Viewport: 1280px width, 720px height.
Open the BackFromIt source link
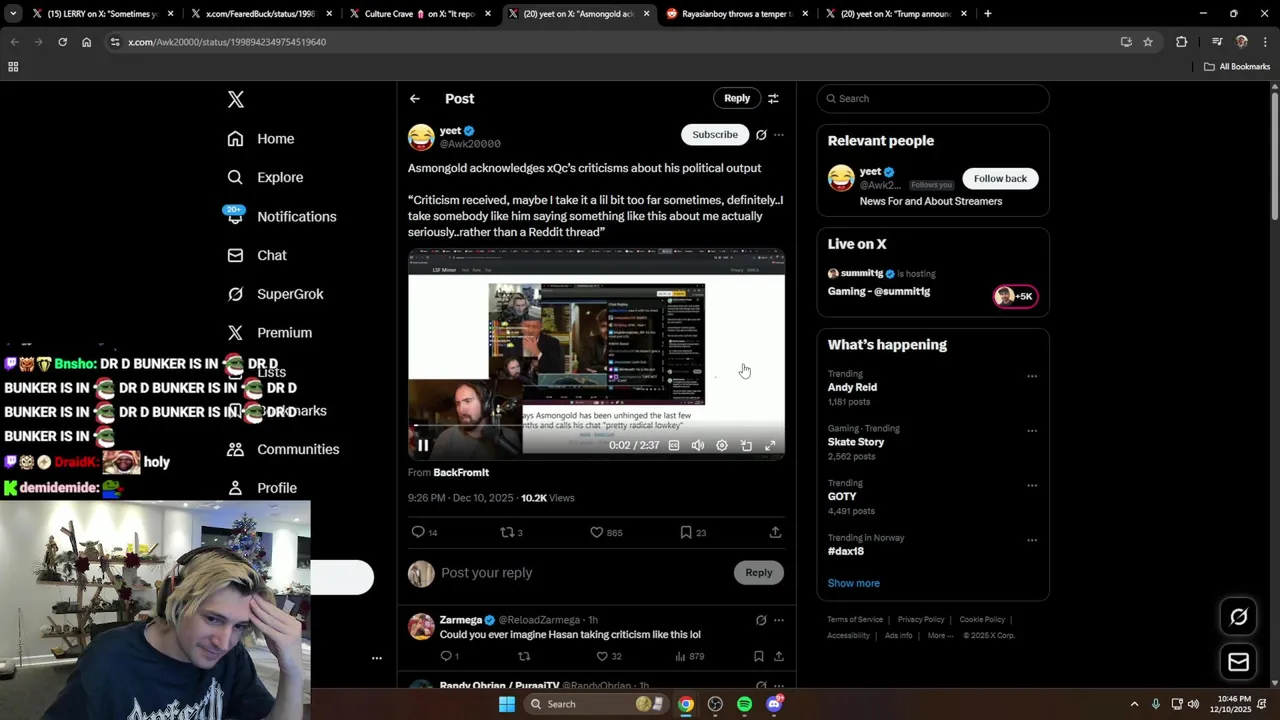coord(461,472)
